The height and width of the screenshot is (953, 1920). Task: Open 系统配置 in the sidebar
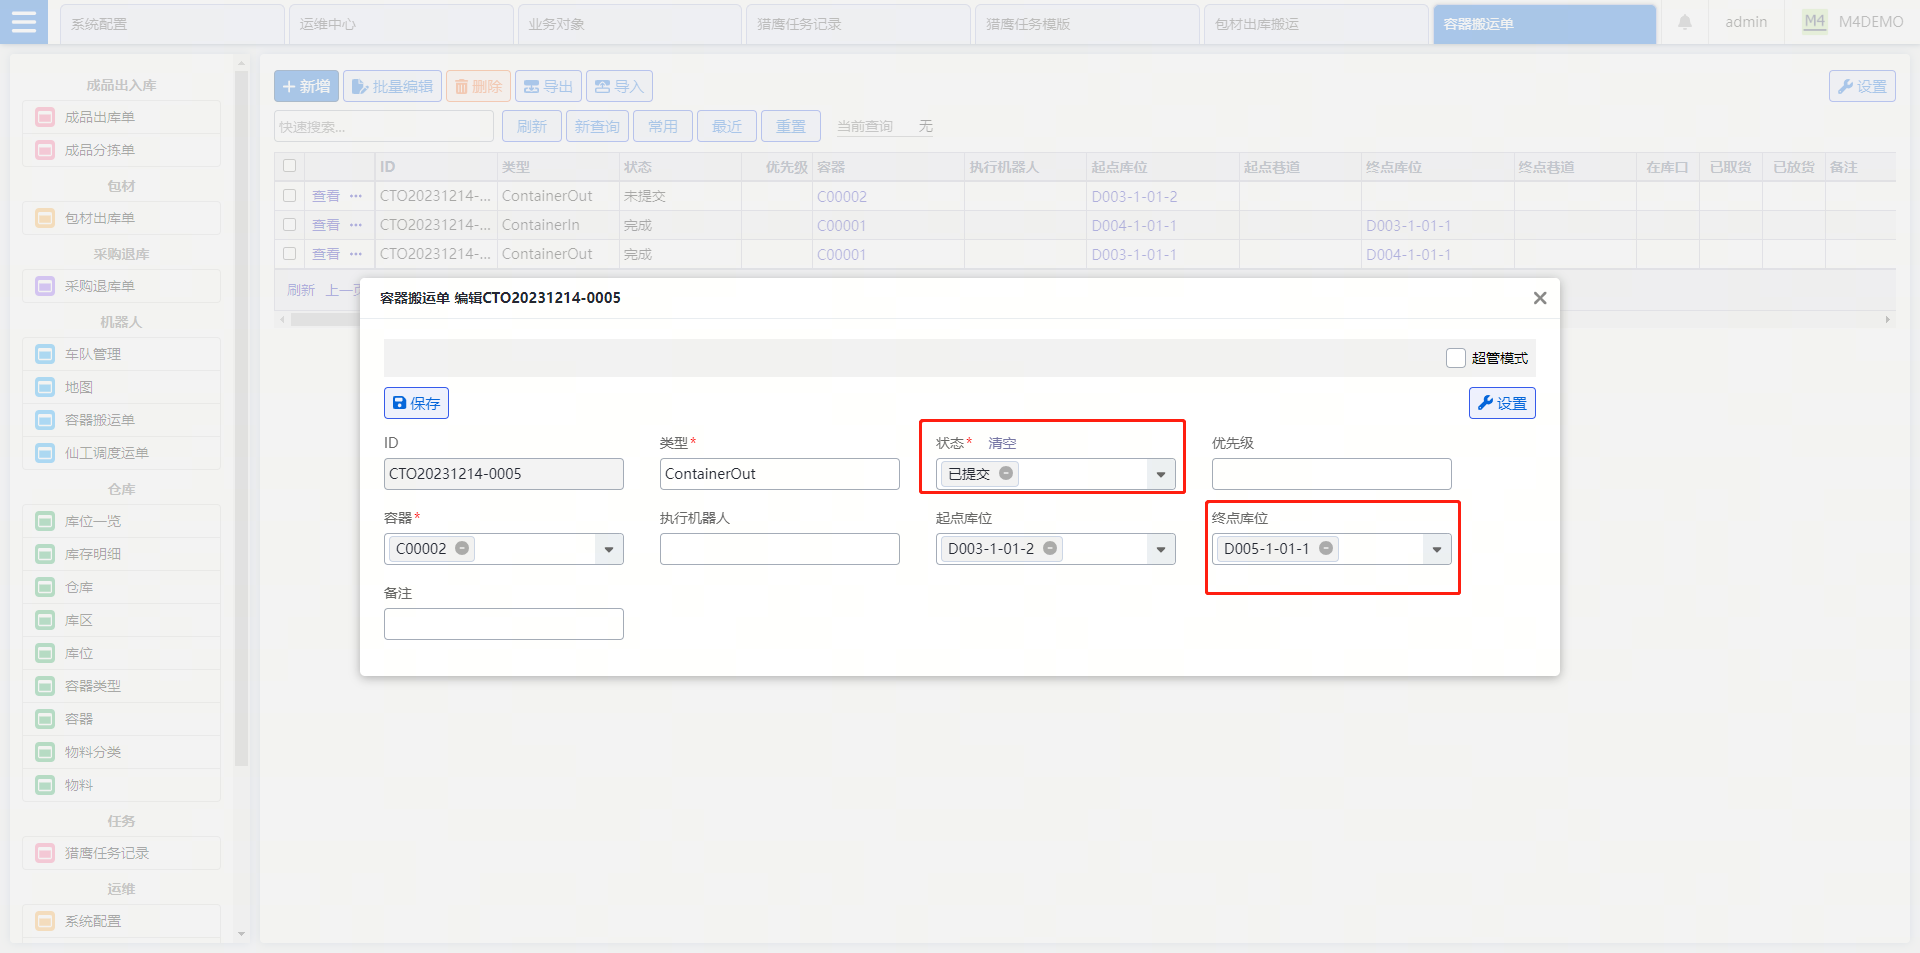point(121,921)
